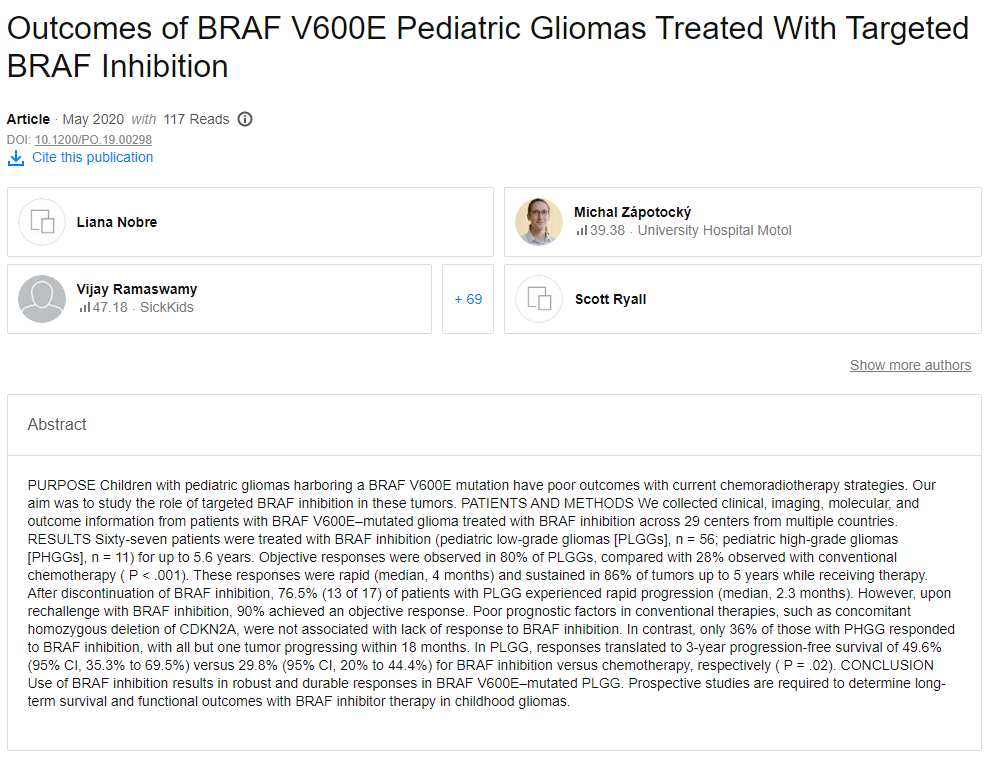
Task: Open Michal Zápotocký's profile photo
Action: coord(539,222)
